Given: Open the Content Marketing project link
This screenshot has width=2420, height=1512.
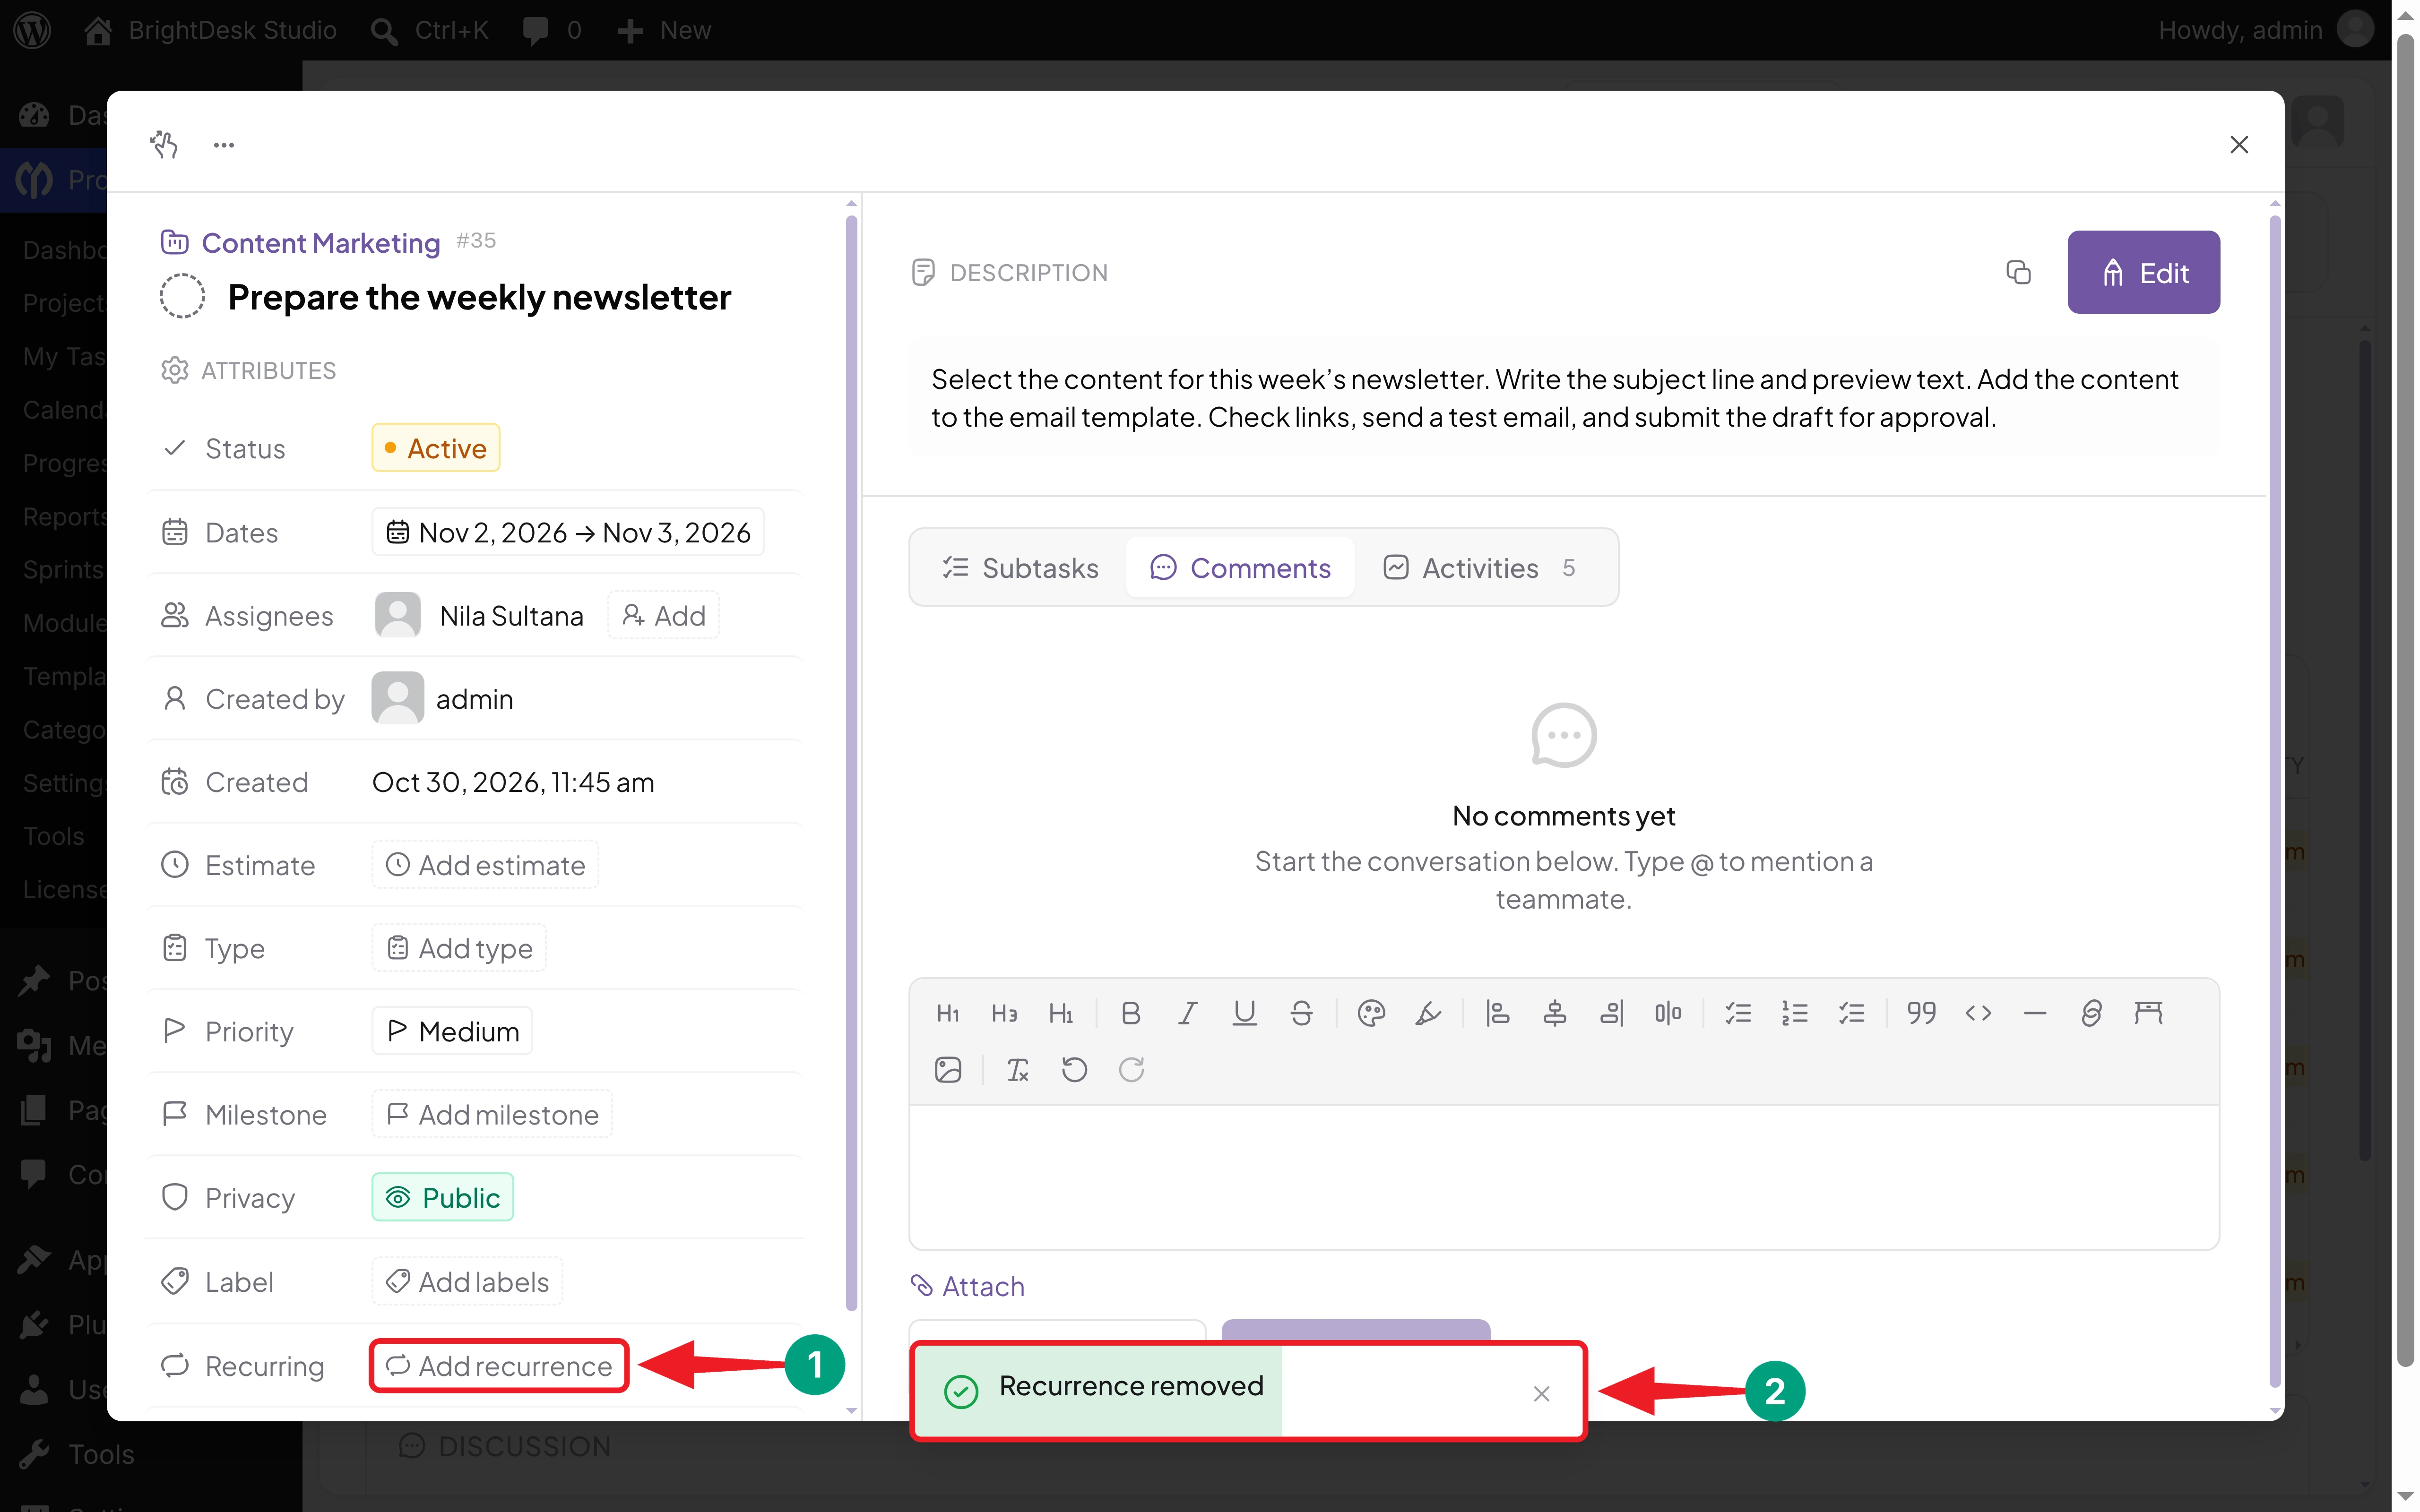Looking at the screenshot, I should pos(320,243).
